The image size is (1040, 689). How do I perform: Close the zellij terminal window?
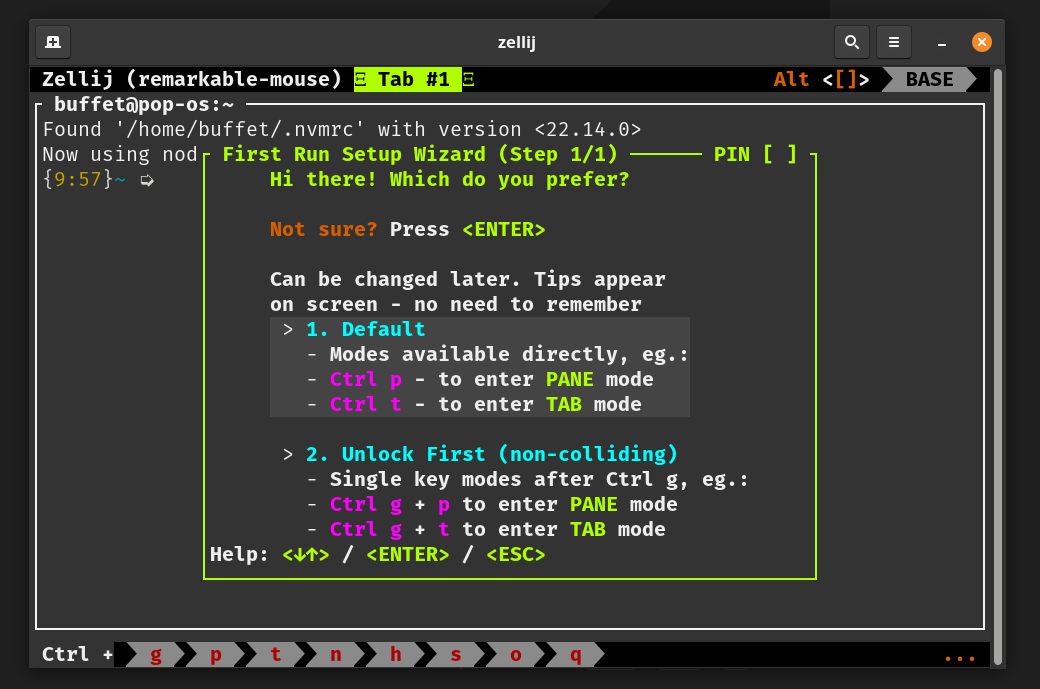pos(982,42)
